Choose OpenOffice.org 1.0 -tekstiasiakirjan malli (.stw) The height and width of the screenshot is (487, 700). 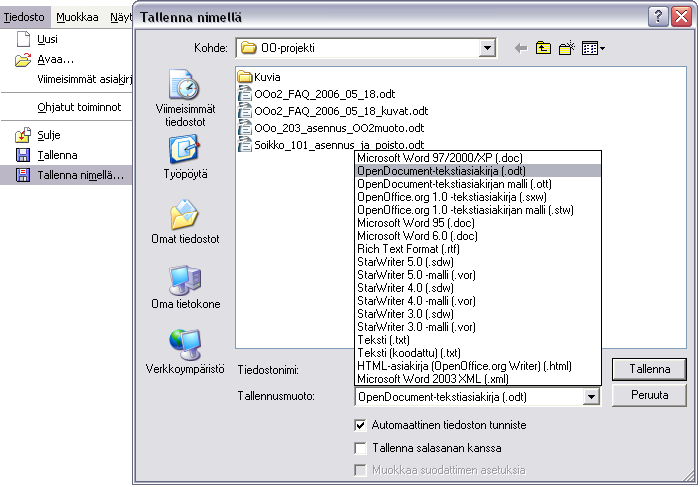pos(478,210)
